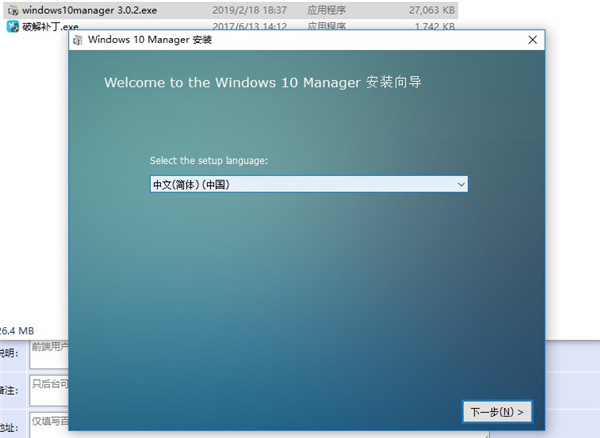Click the 'Select the setup language:' label
The width and height of the screenshot is (600, 438).
[209, 160]
